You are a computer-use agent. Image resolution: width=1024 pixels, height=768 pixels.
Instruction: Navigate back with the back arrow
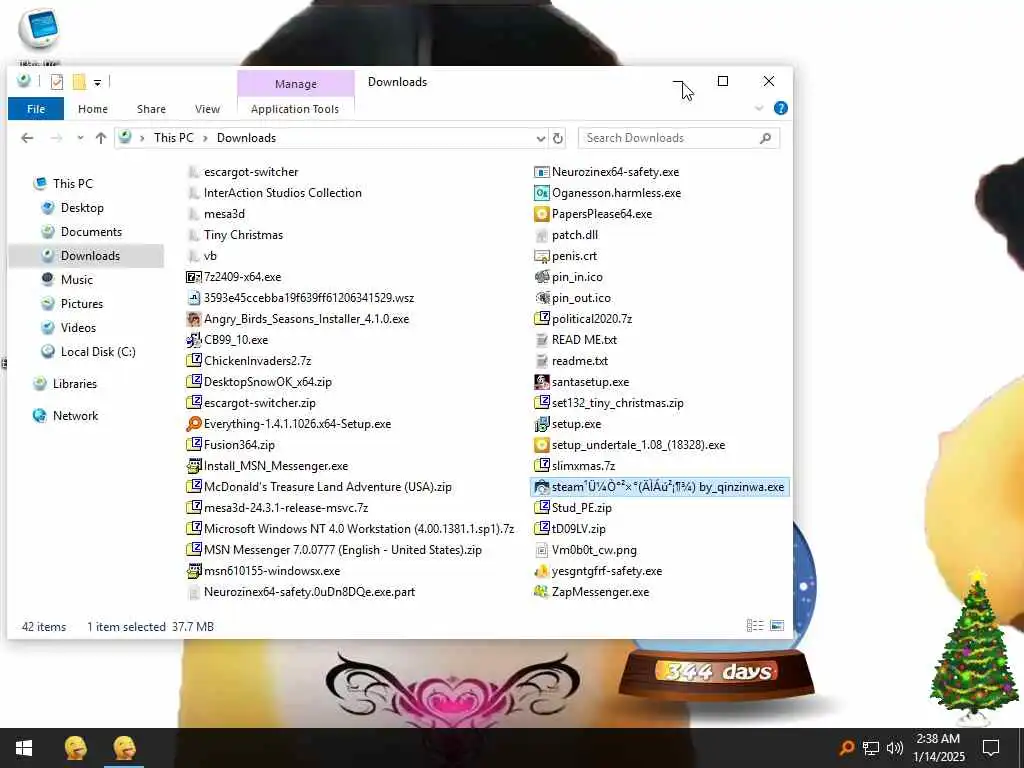pyautogui.click(x=27, y=138)
